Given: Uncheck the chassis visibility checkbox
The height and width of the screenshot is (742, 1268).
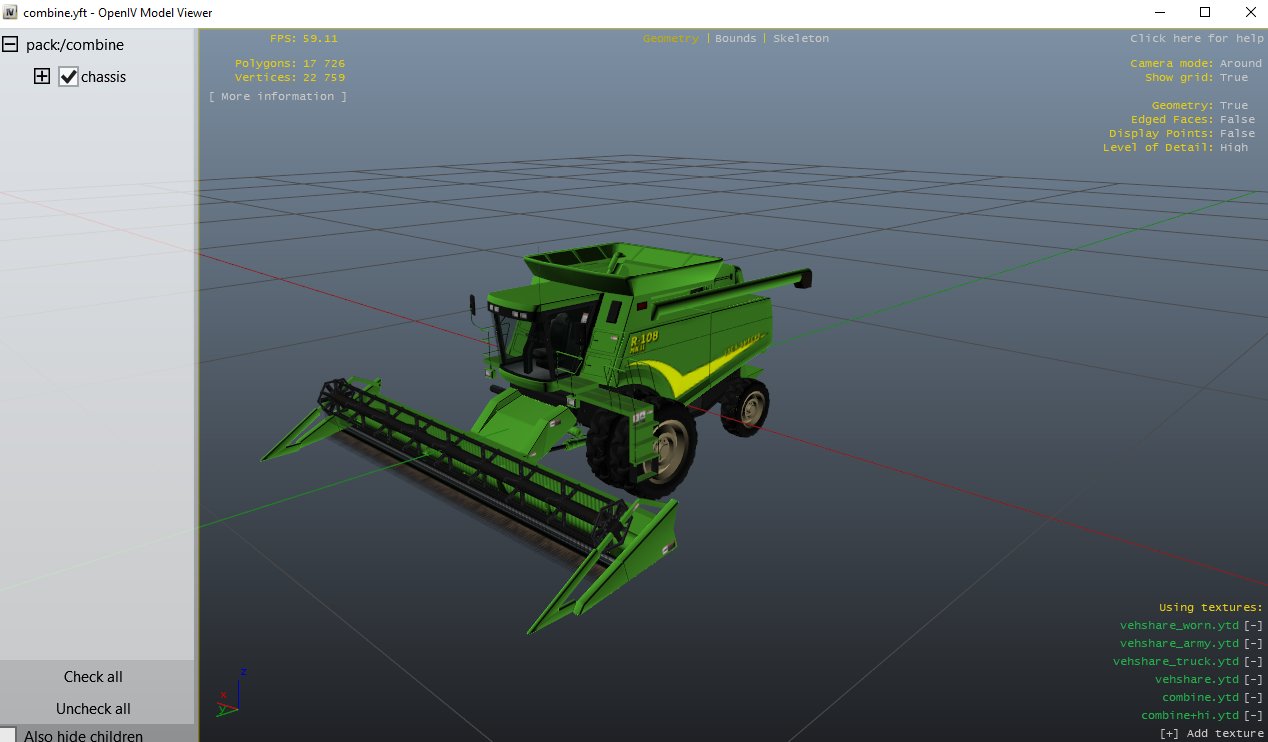Looking at the screenshot, I should coord(68,76).
